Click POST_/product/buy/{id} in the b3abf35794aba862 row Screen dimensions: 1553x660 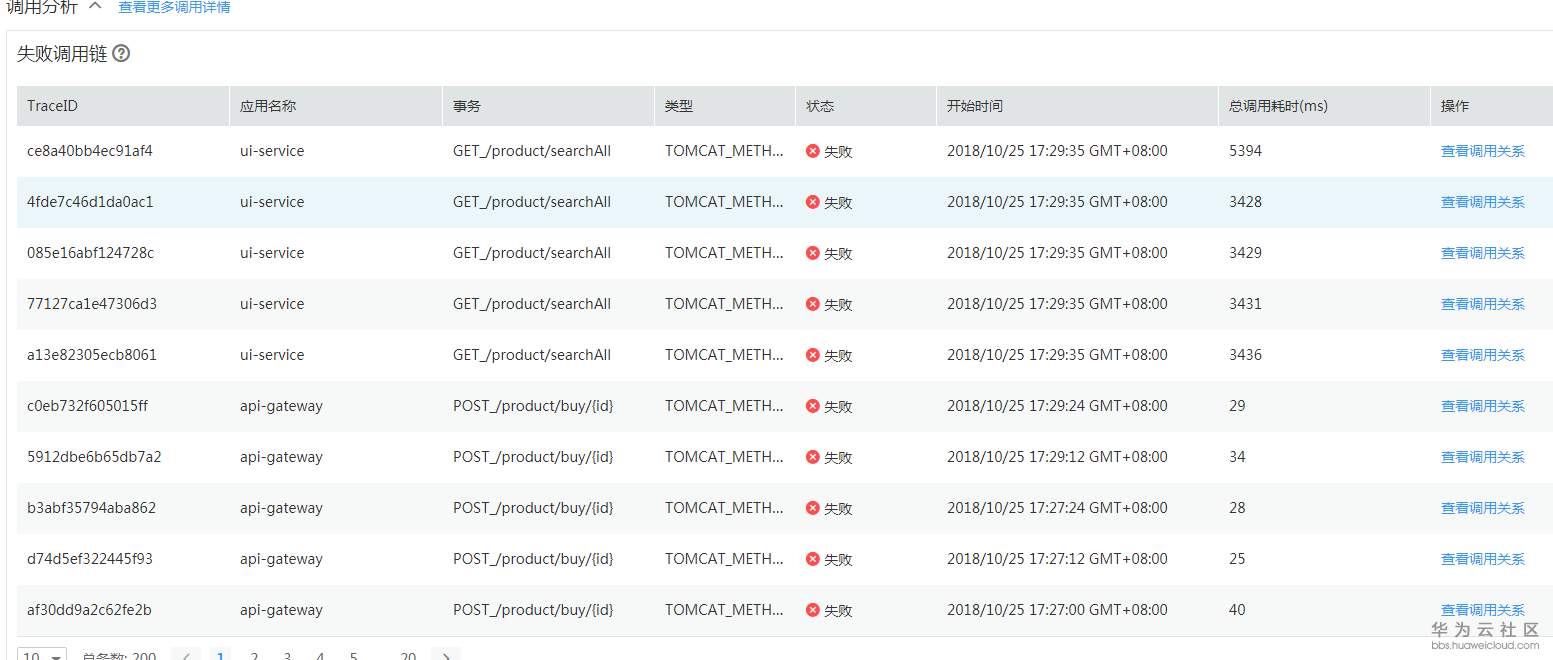pos(533,508)
